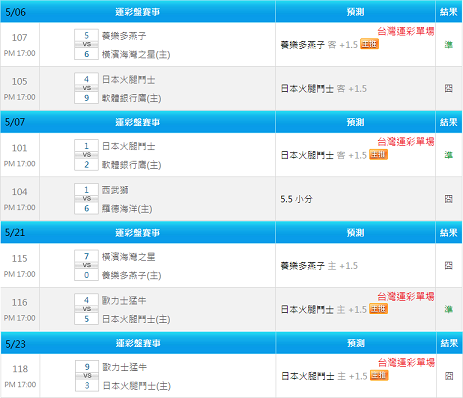Click the green 準 result mark for game 101
Screen dimensions: 463x398
click(x=449, y=155)
